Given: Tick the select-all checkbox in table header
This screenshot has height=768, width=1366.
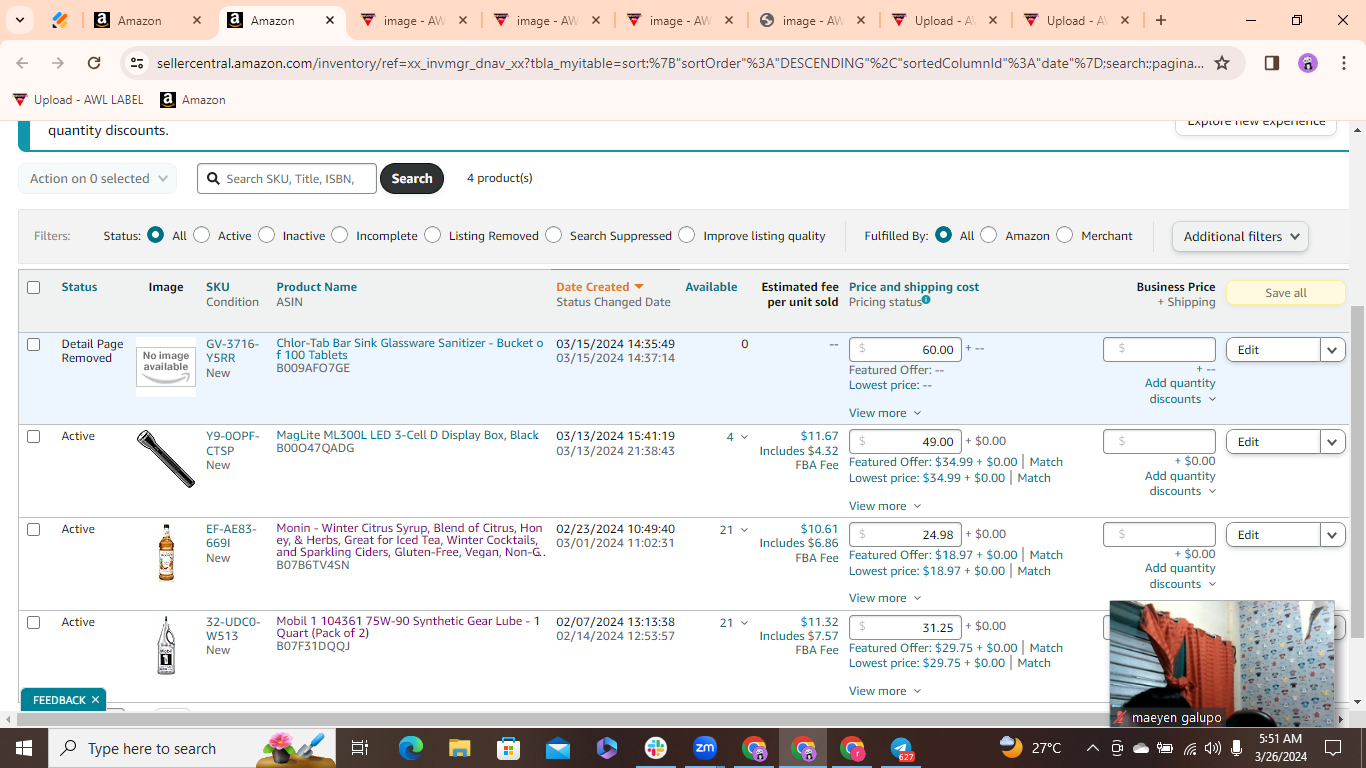Looking at the screenshot, I should click(33, 287).
